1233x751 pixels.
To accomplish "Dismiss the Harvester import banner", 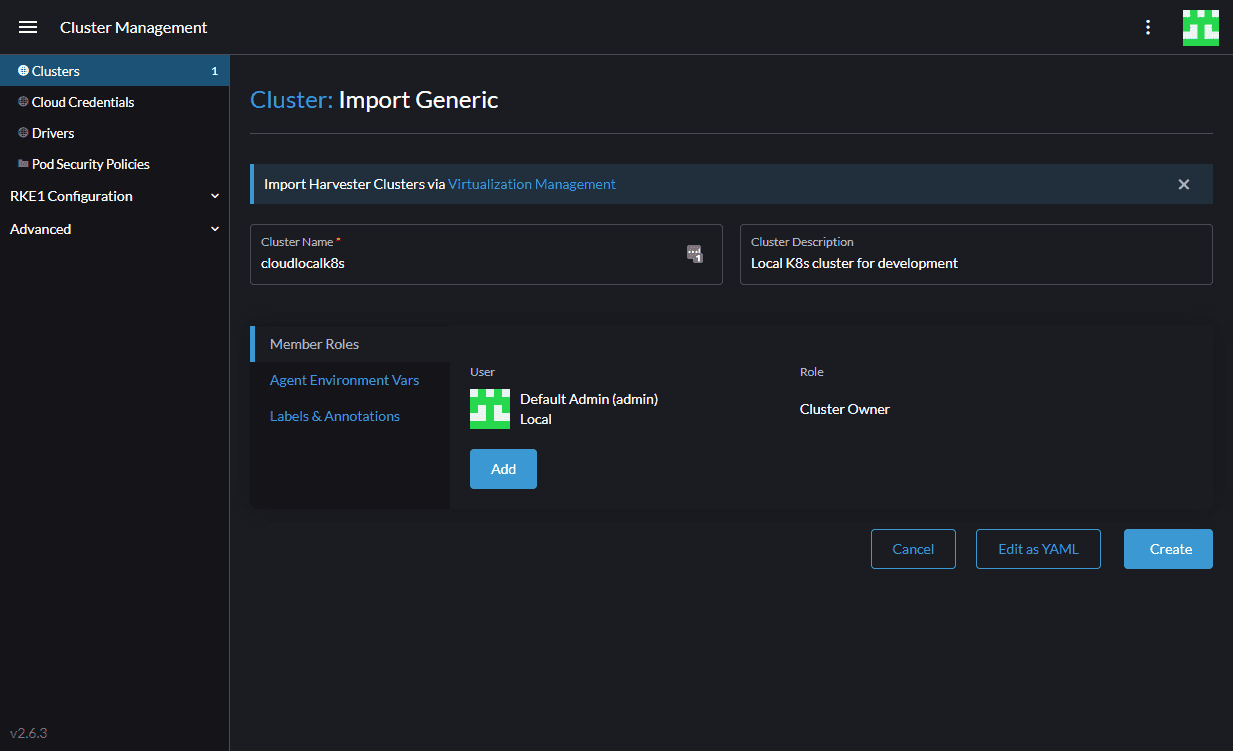I will pyautogui.click(x=1183, y=184).
